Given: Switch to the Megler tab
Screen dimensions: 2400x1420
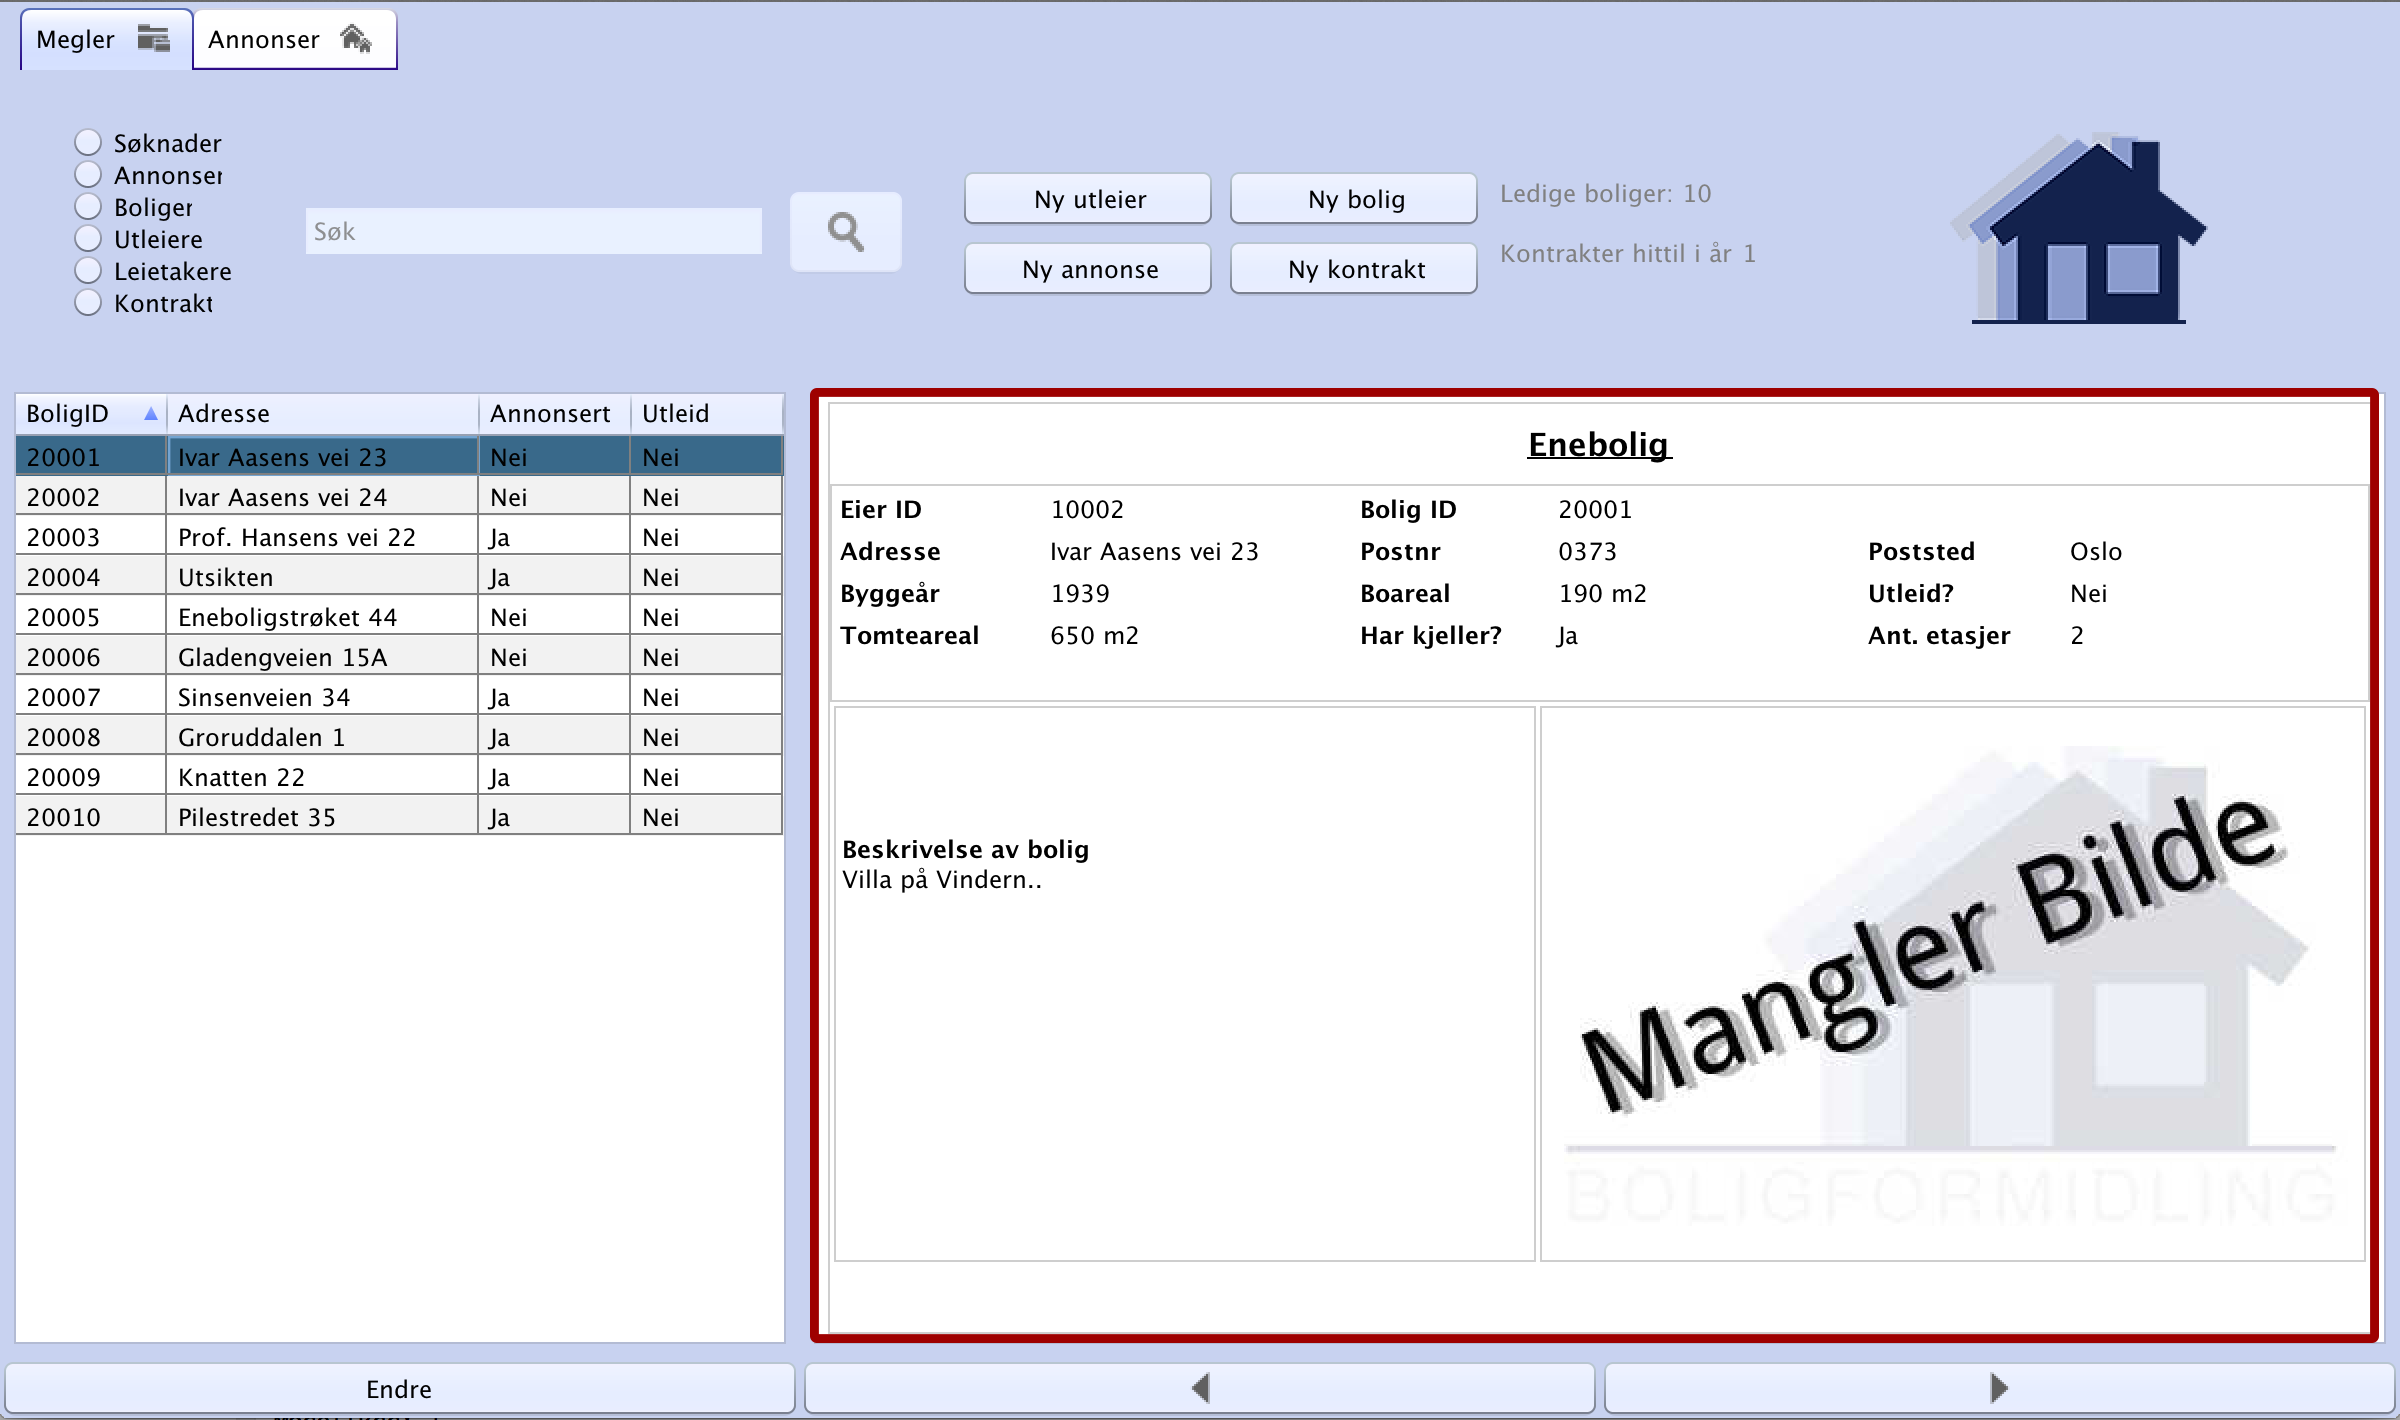Looking at the screenshot, I should (105, 40).
